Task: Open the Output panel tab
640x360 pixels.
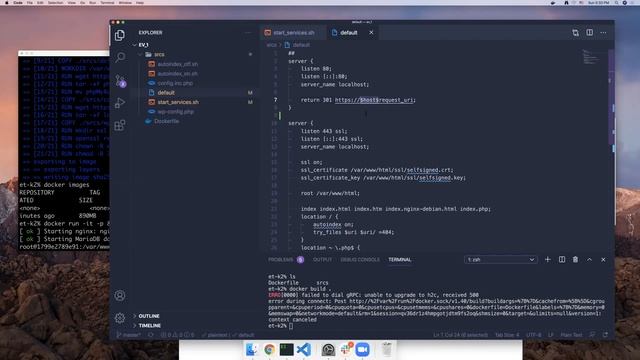Action: [322, 260]
